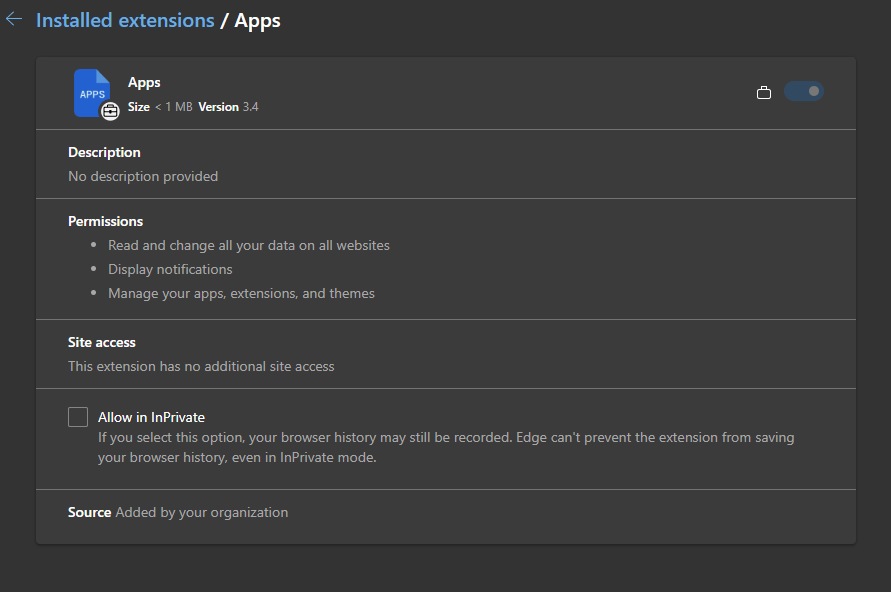The width and height of the screenshot is (891, 592).
Task: Click the Apps extension name in the card header
Action: [x=144, y=83]
